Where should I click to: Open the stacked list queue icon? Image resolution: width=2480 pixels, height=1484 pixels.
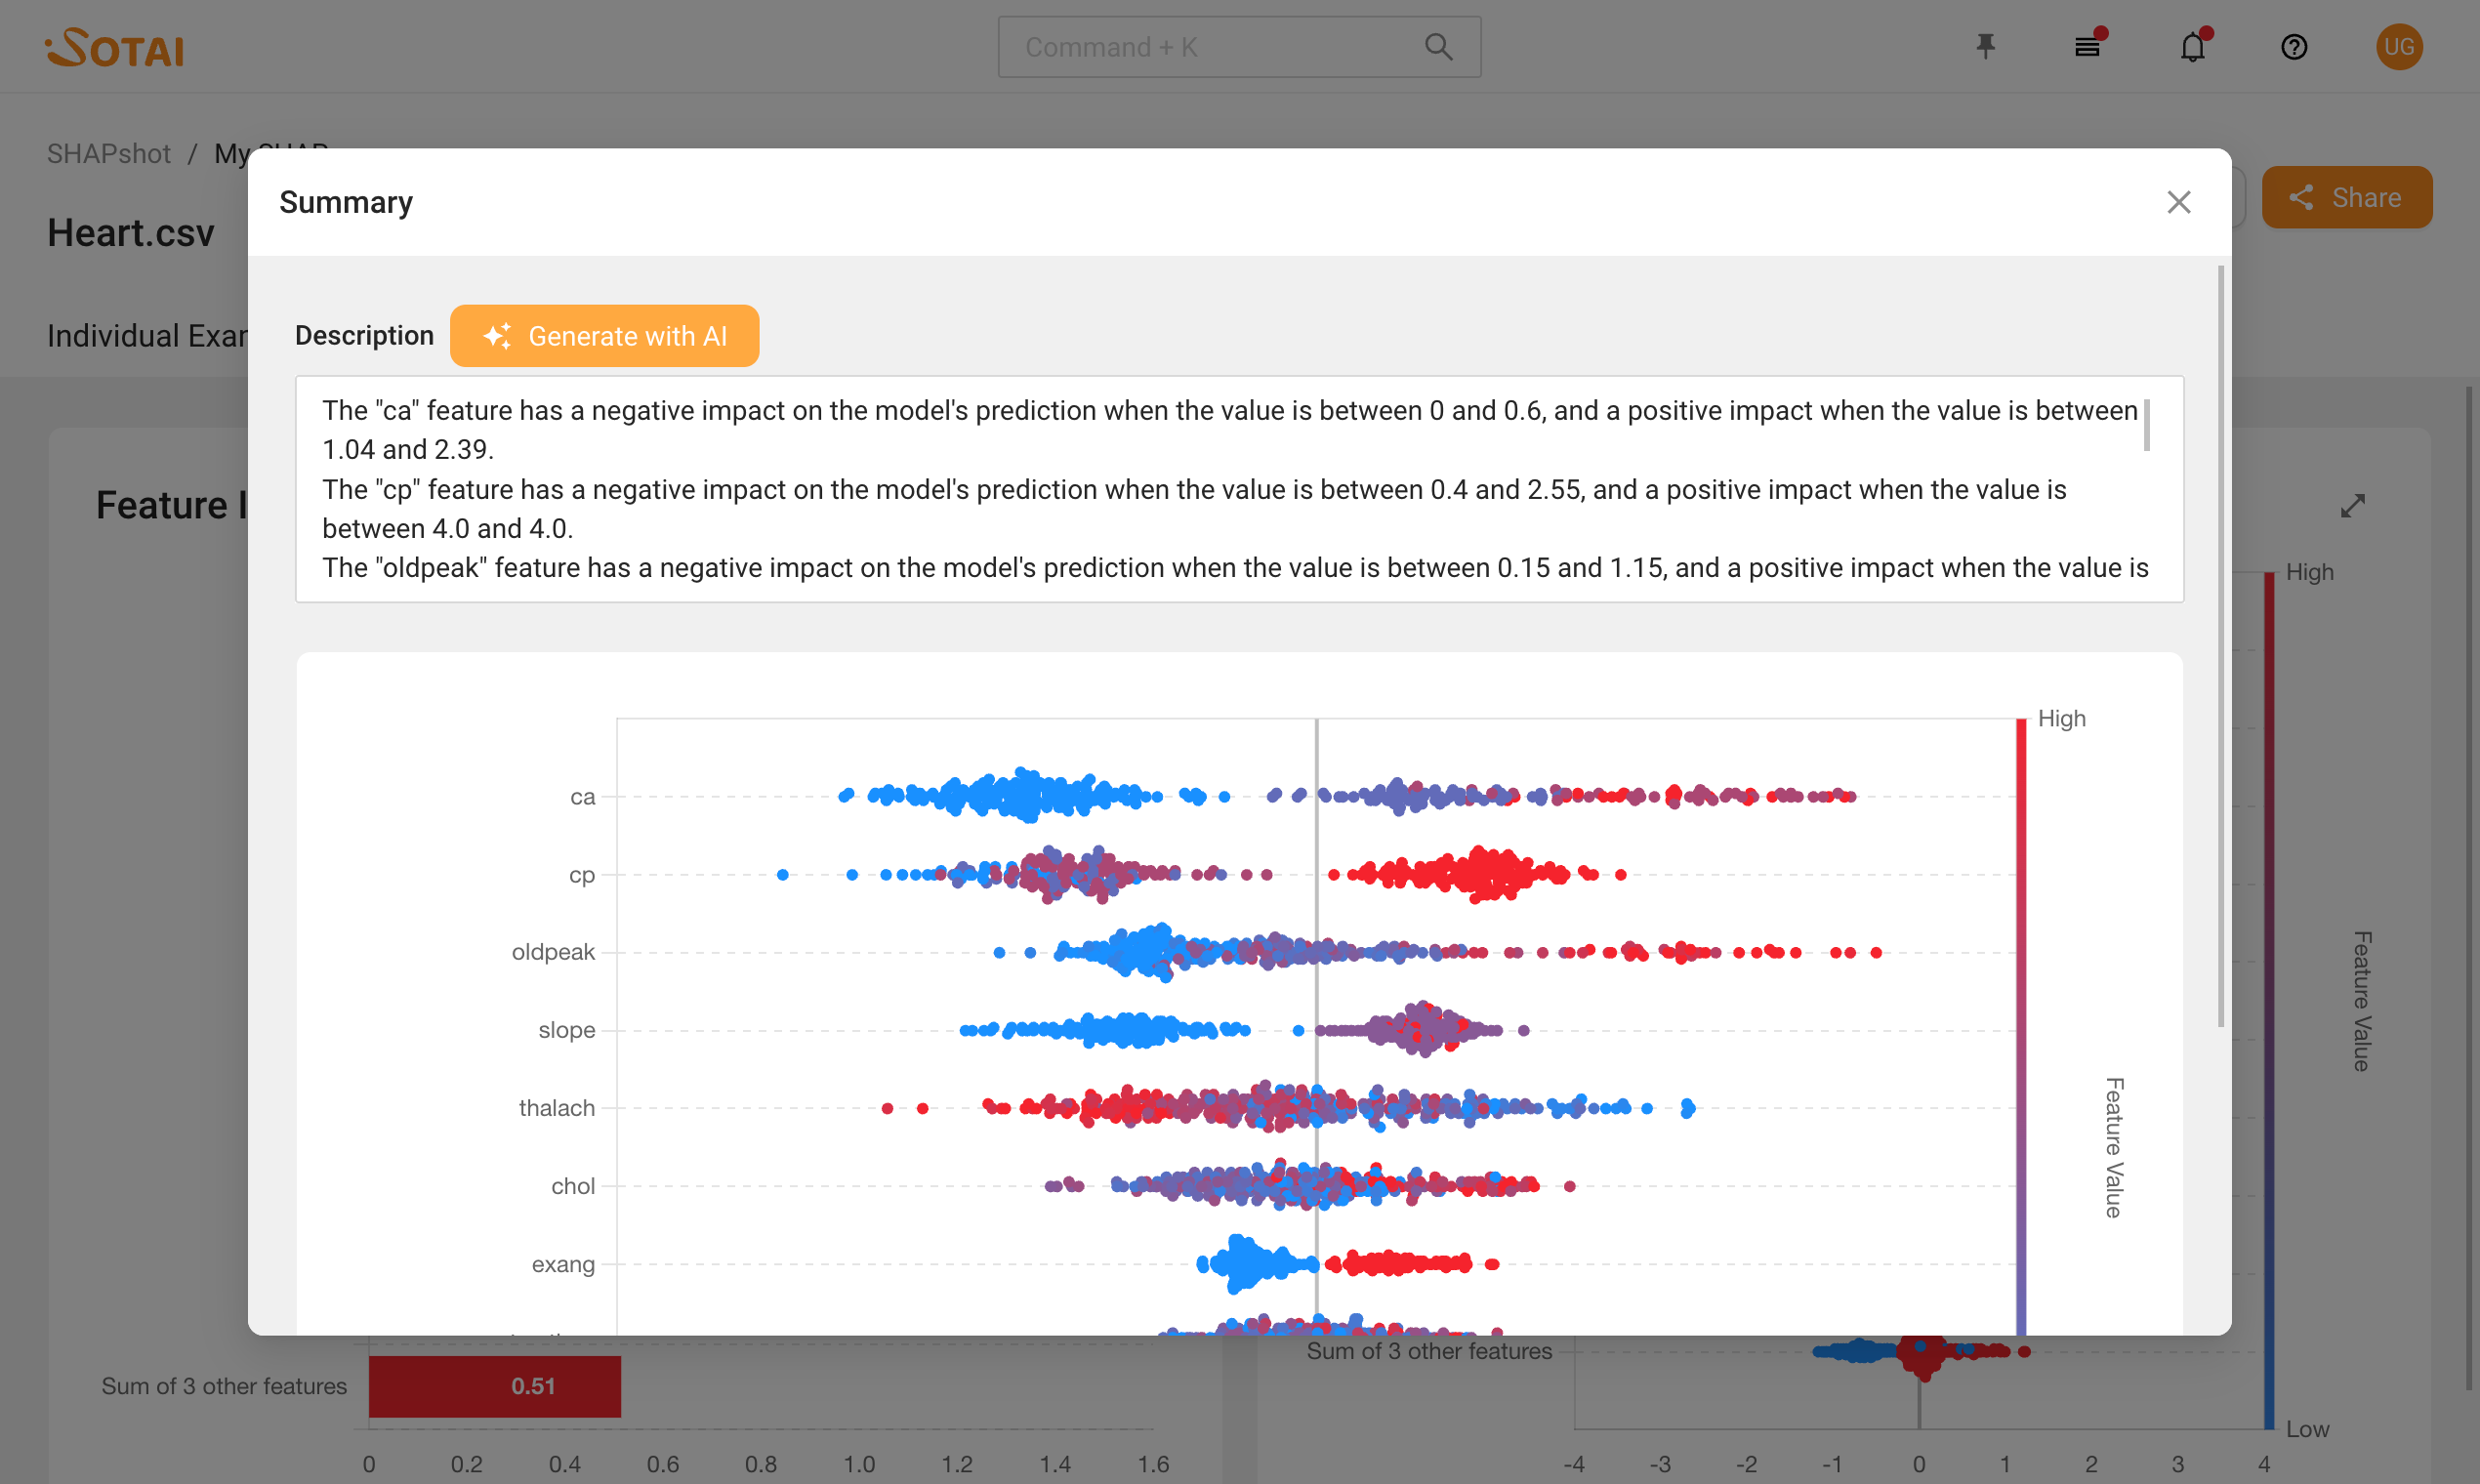(2087, 46)
